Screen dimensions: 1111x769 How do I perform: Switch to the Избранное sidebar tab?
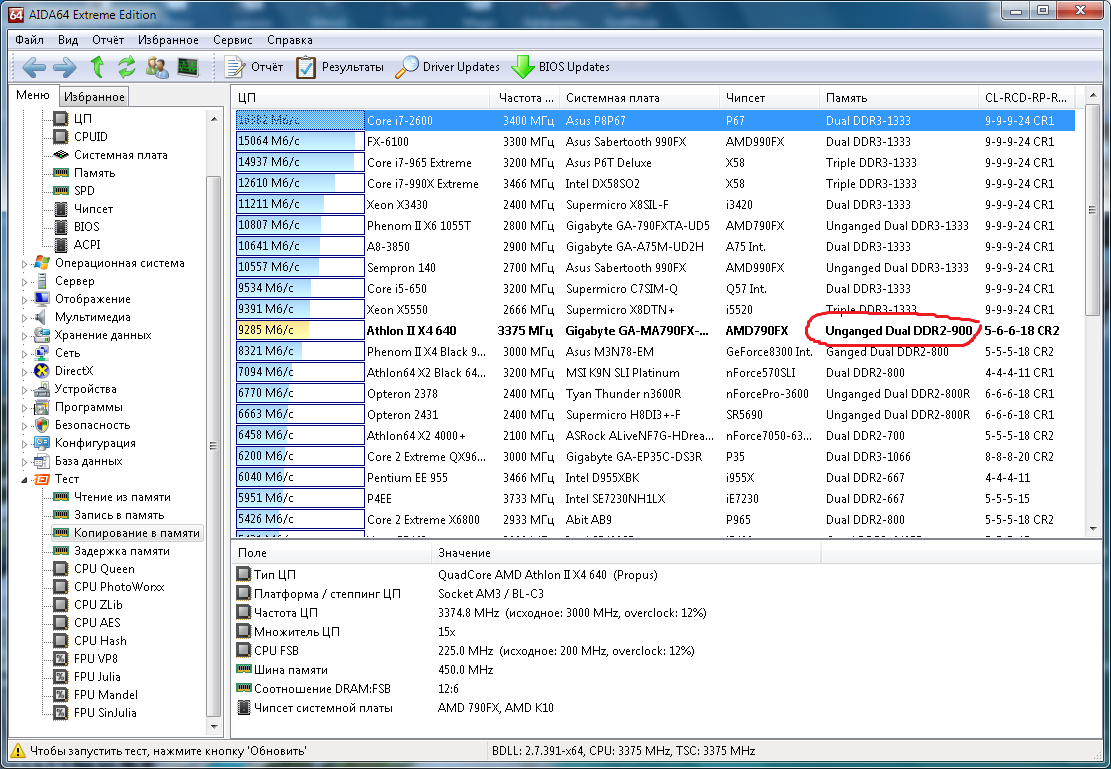click(94, 96)
